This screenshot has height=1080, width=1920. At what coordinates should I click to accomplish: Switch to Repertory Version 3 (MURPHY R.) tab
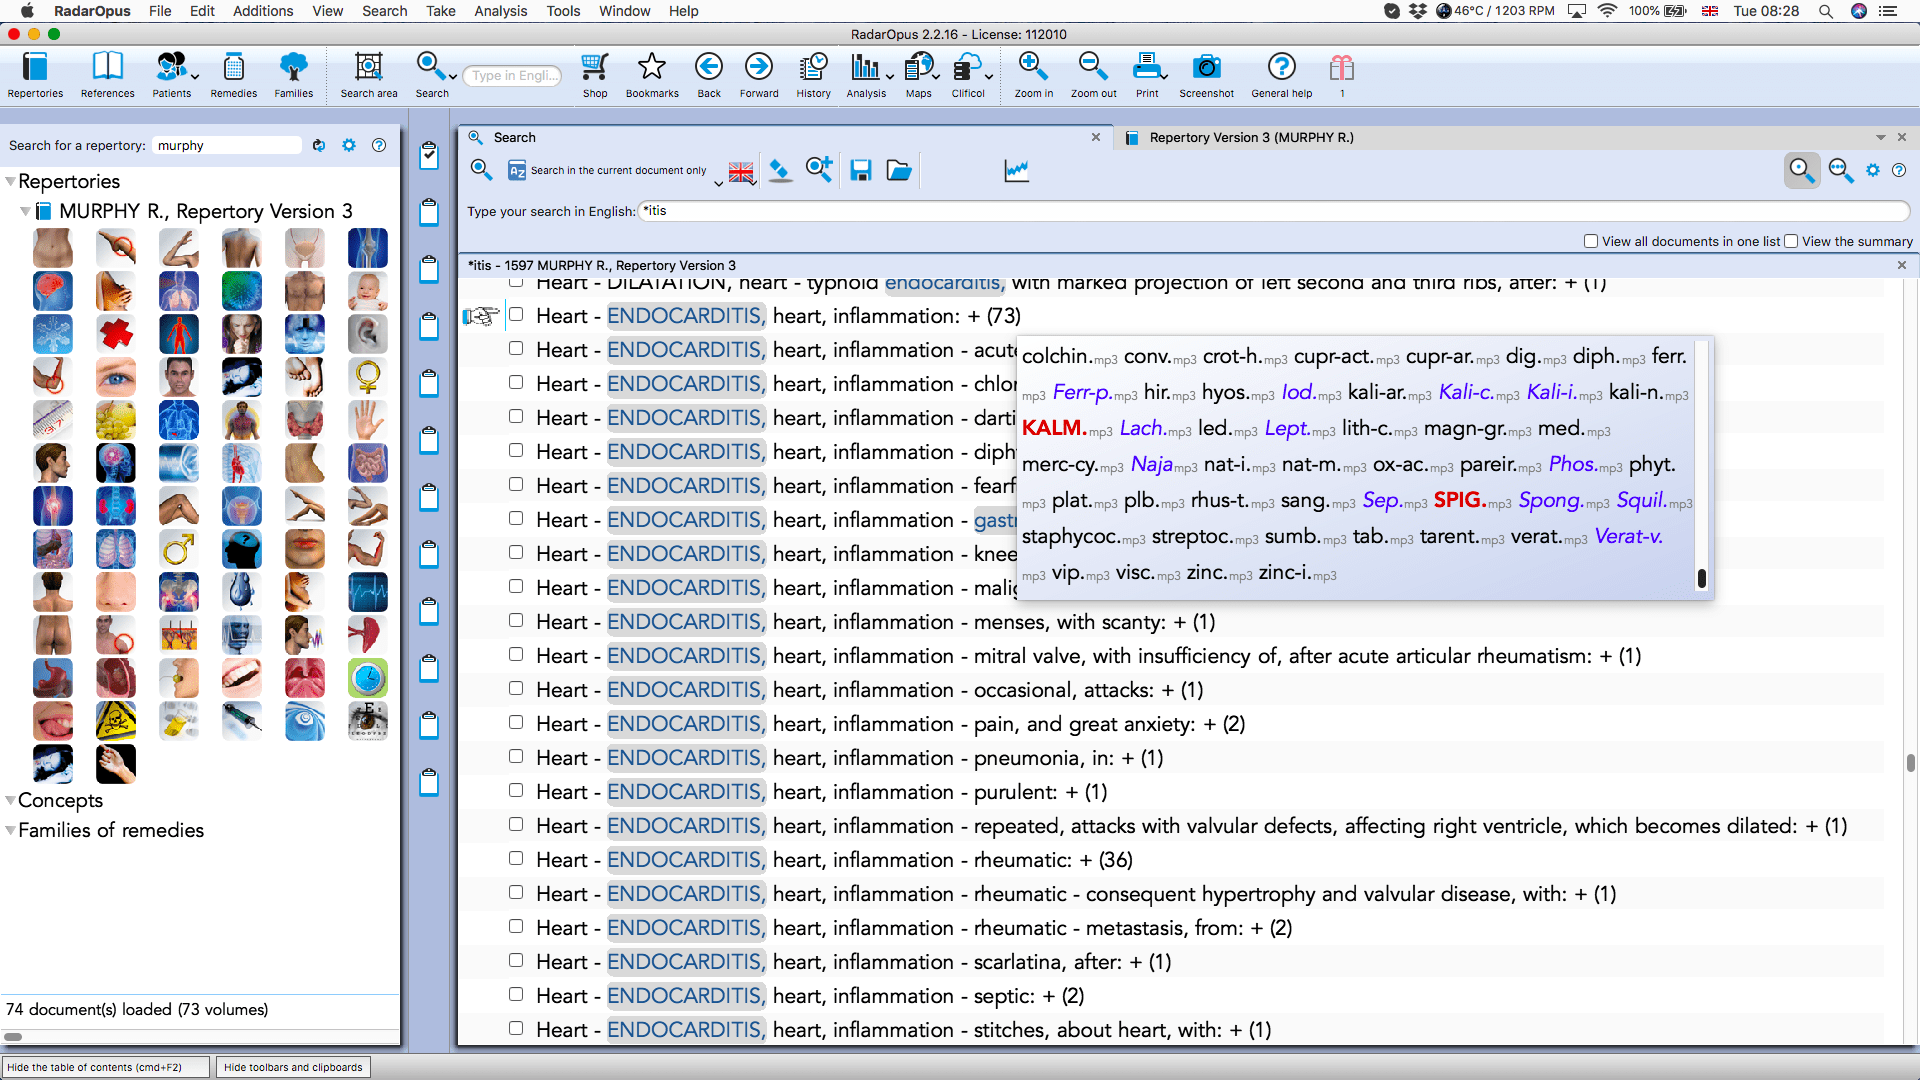[1251, 137]
